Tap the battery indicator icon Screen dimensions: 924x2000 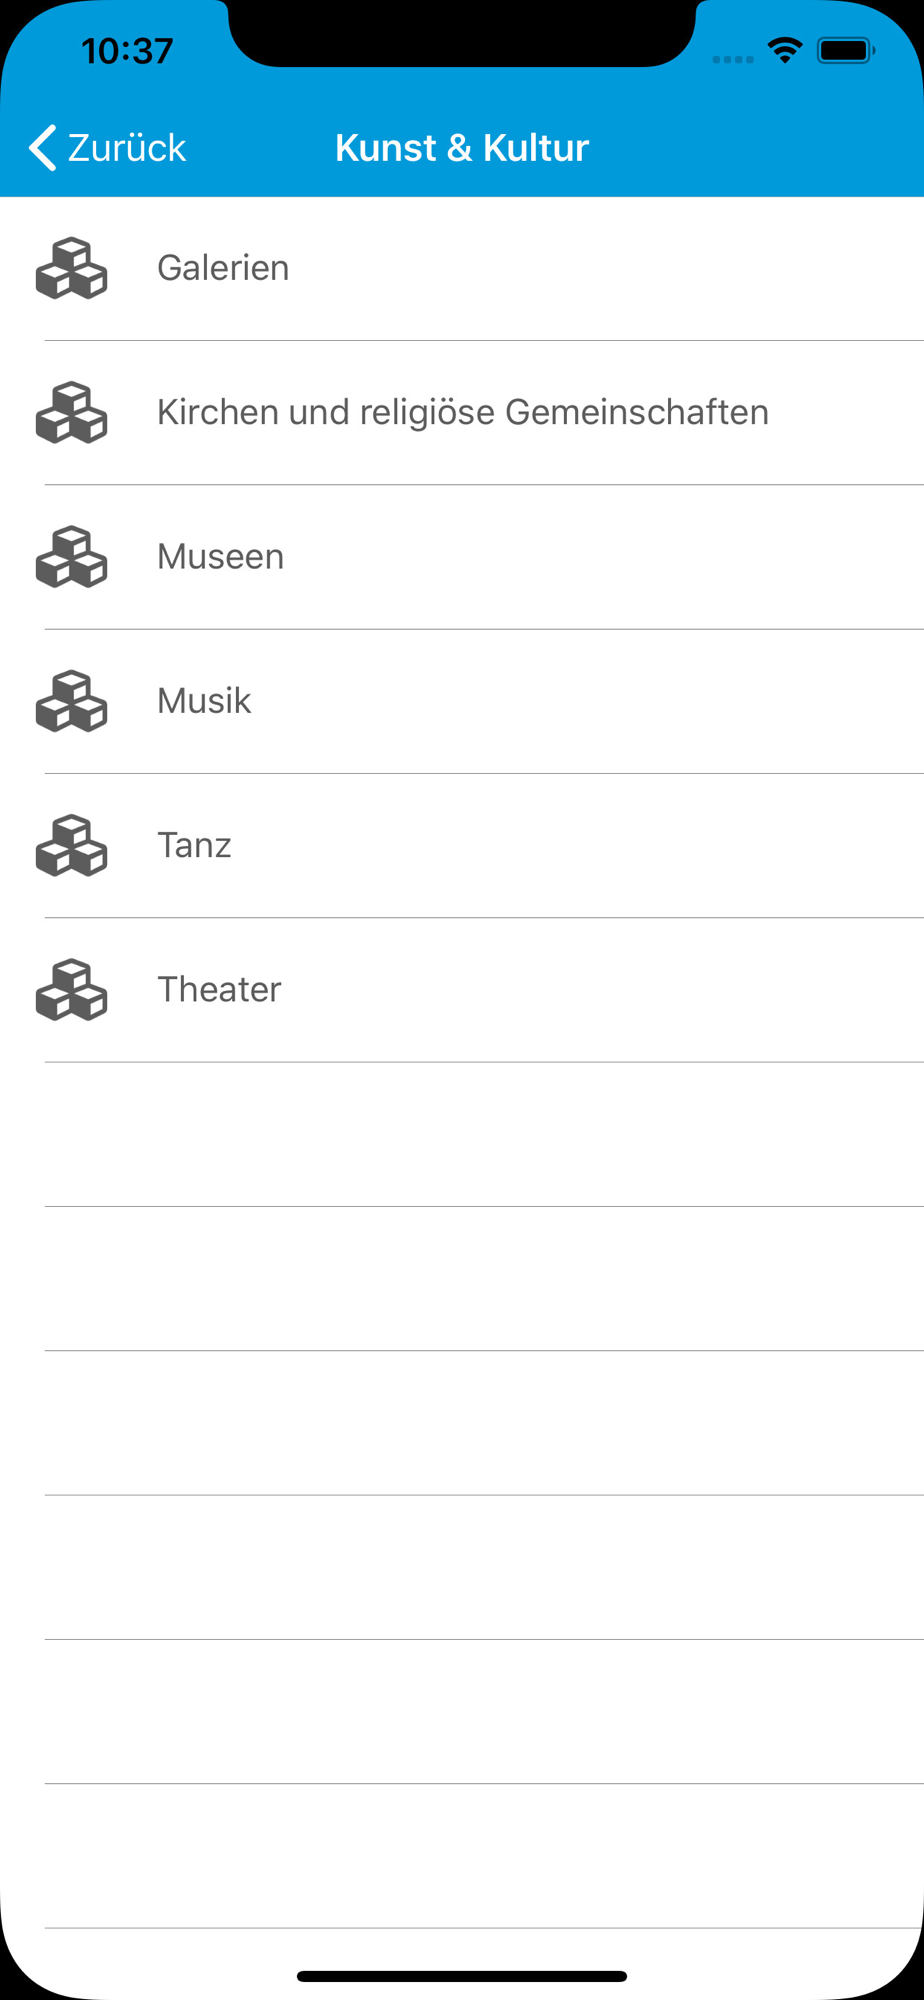click(x=846, y=50)
